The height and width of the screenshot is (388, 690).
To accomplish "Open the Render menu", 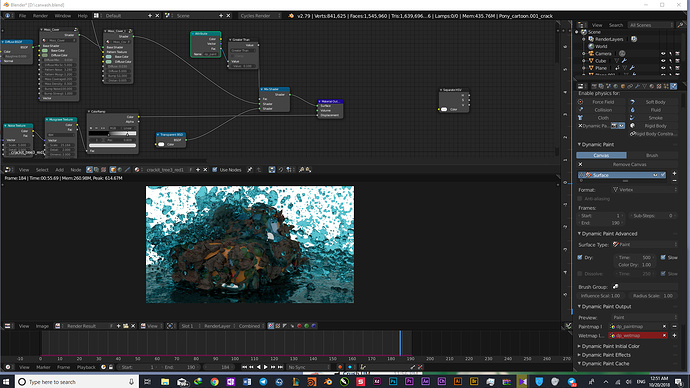I will tap(40, 16).
